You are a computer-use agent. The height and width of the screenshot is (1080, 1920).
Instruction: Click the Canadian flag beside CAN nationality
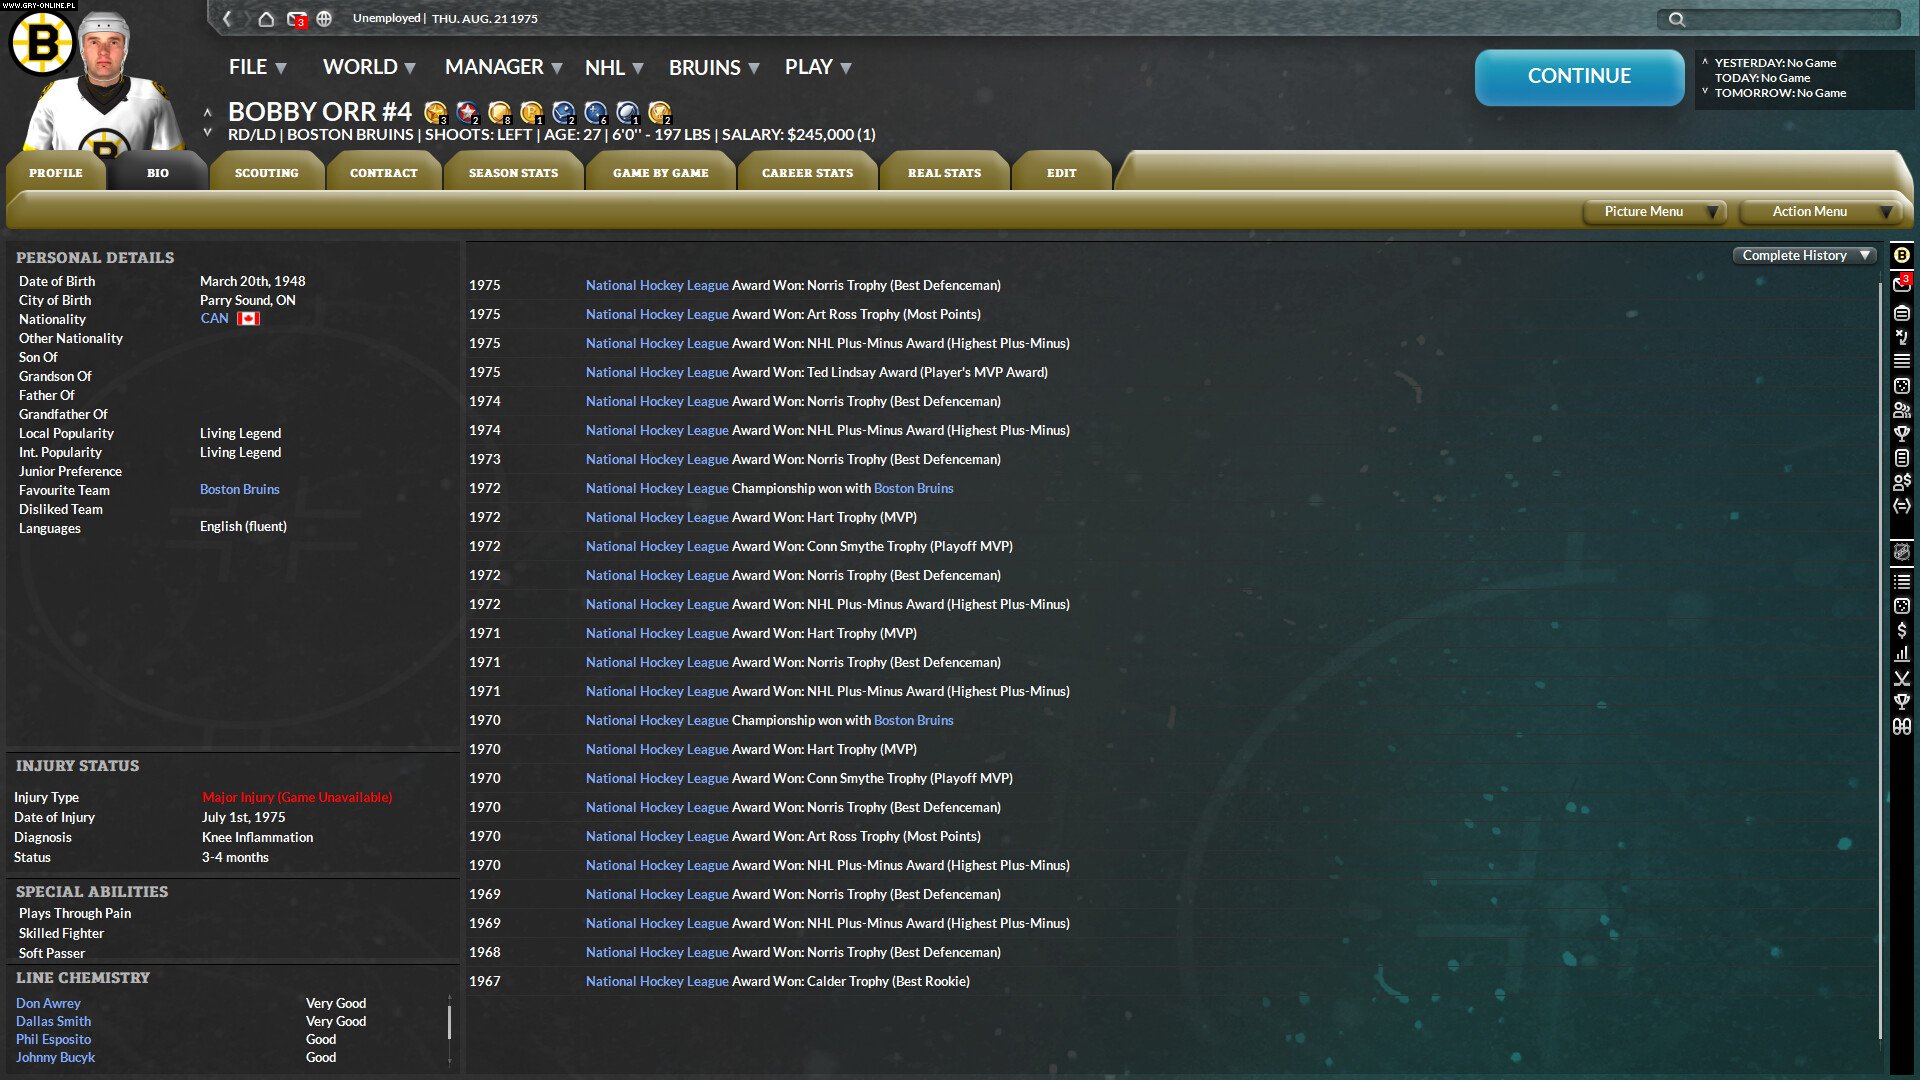[248, 318]
